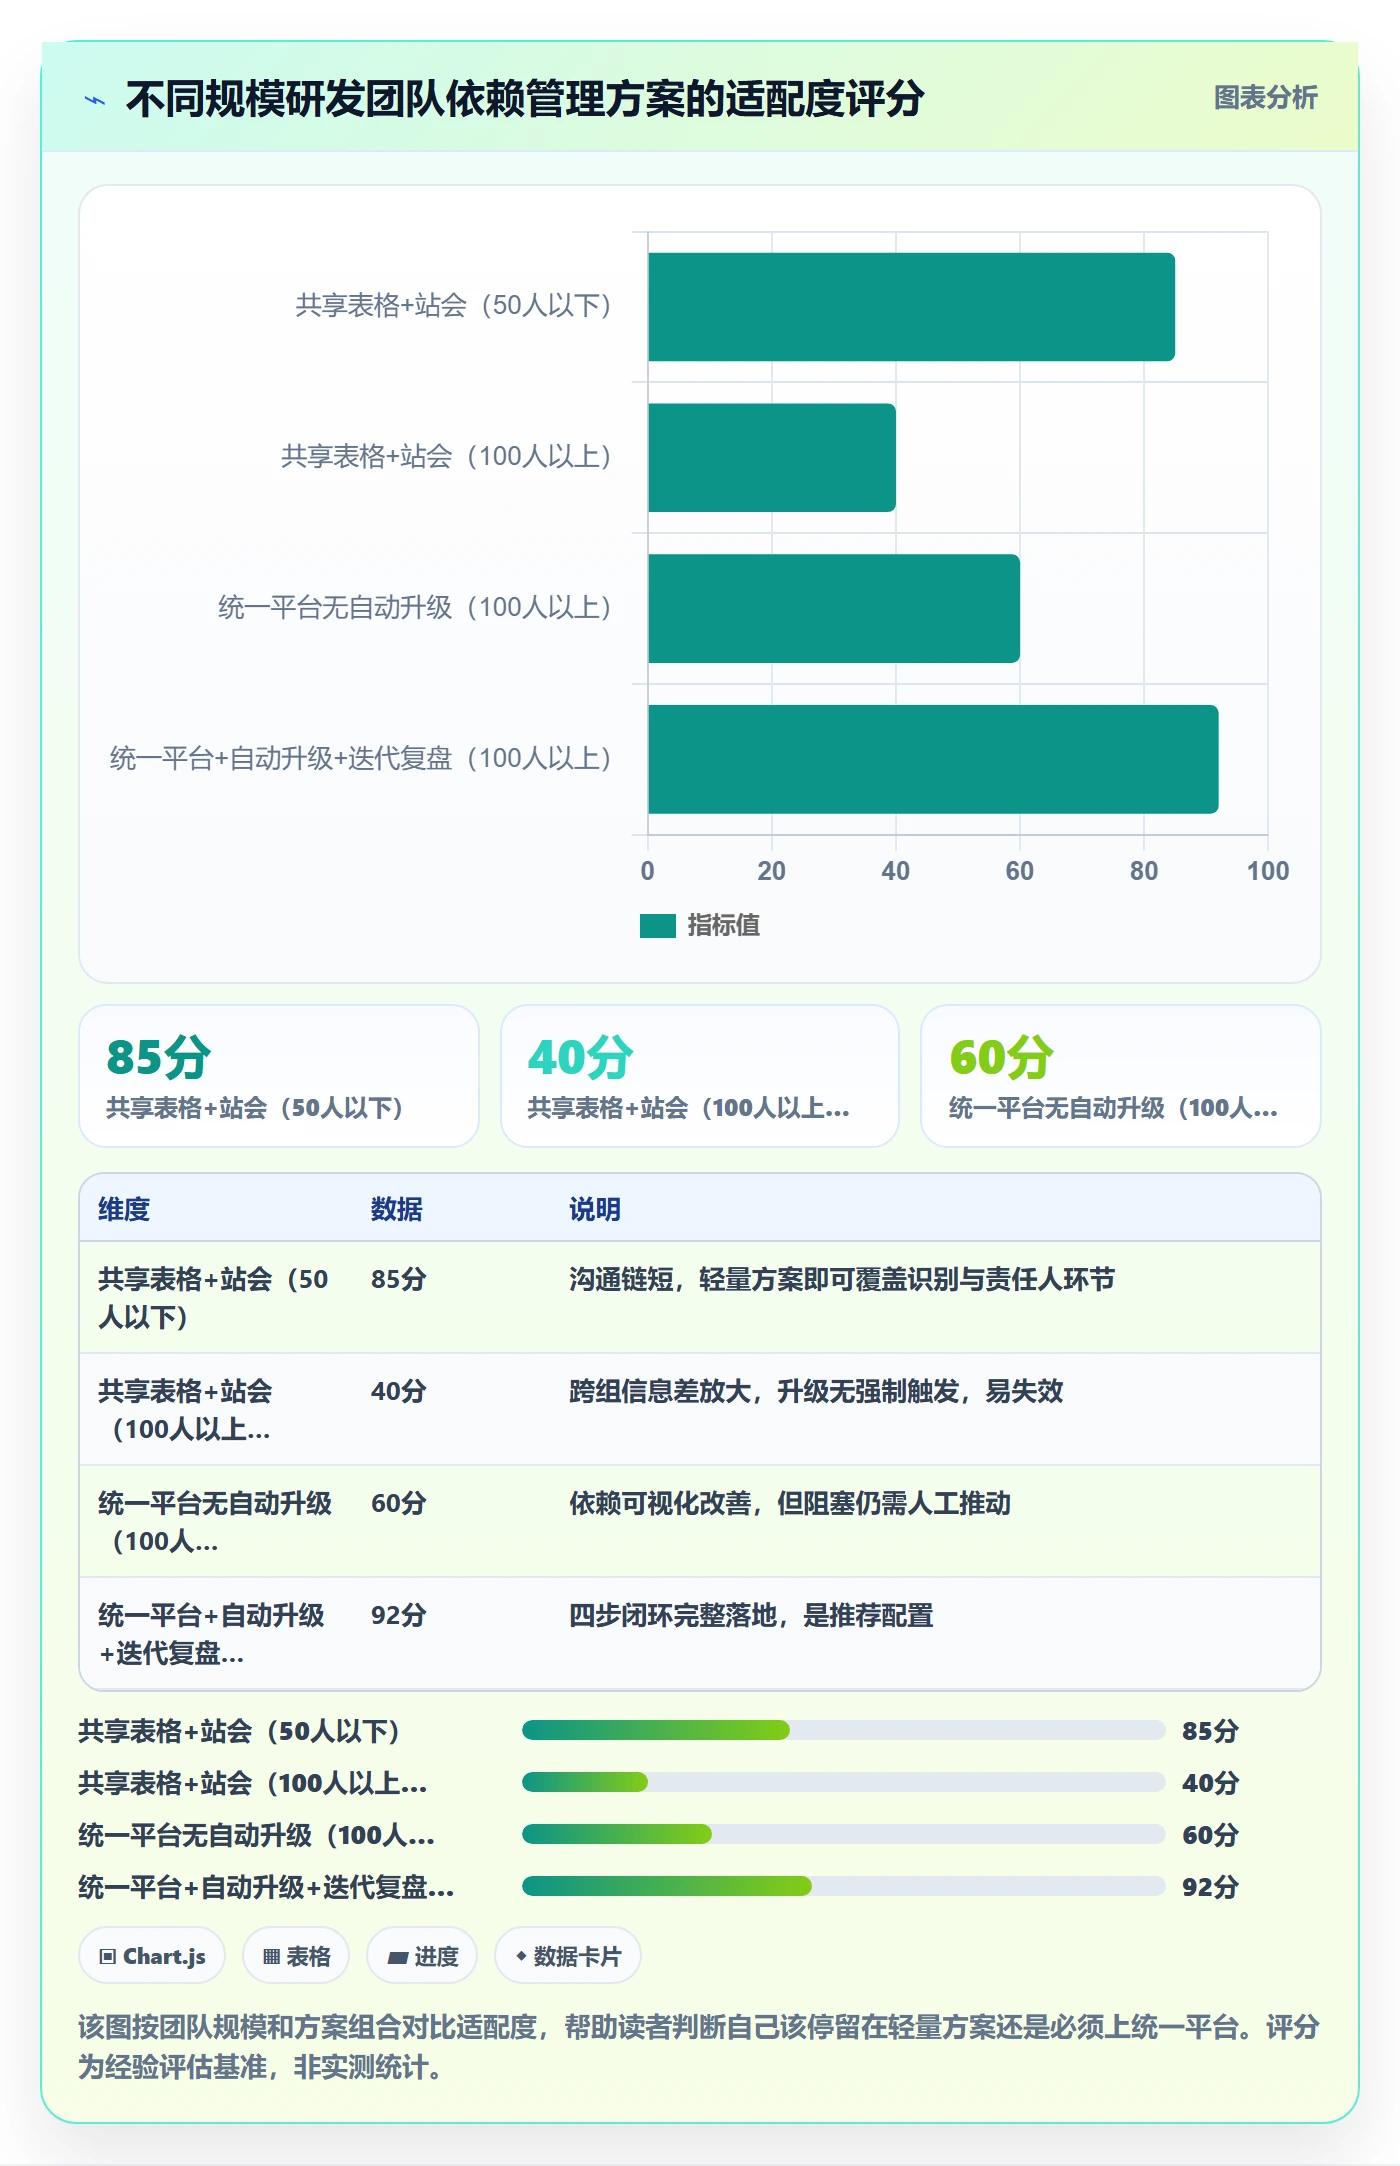
Task: Toggle the 指标值 legend color swatch
Action: [x=658, y=926]
